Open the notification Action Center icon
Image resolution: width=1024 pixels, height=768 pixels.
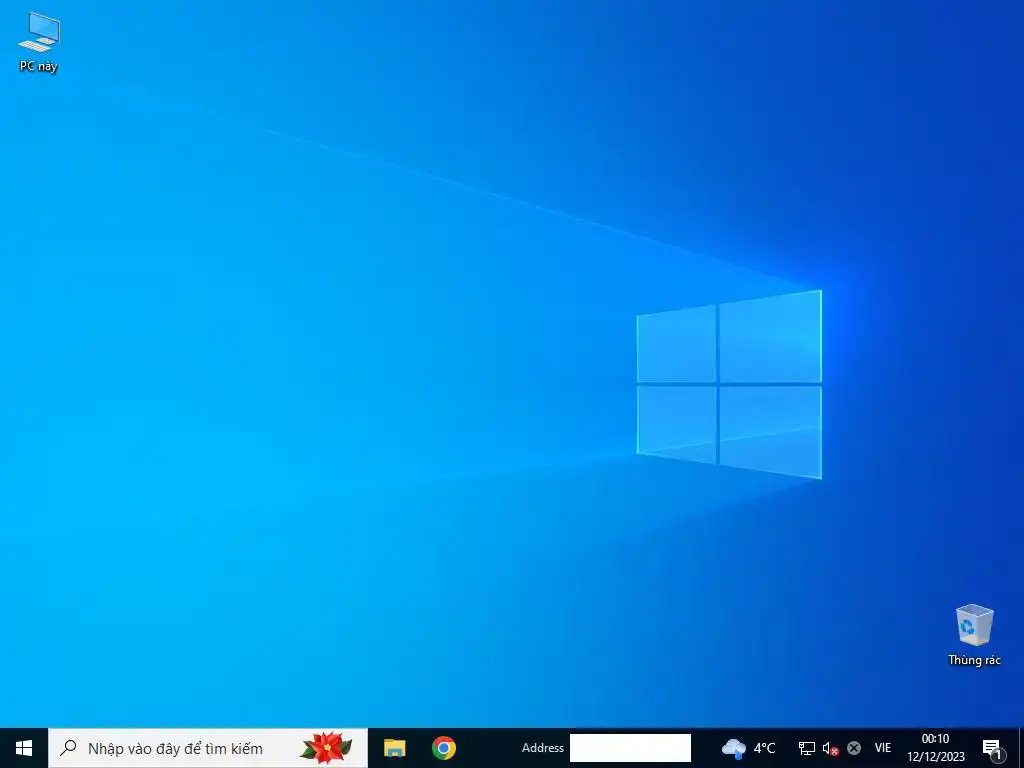pos(993,748)
